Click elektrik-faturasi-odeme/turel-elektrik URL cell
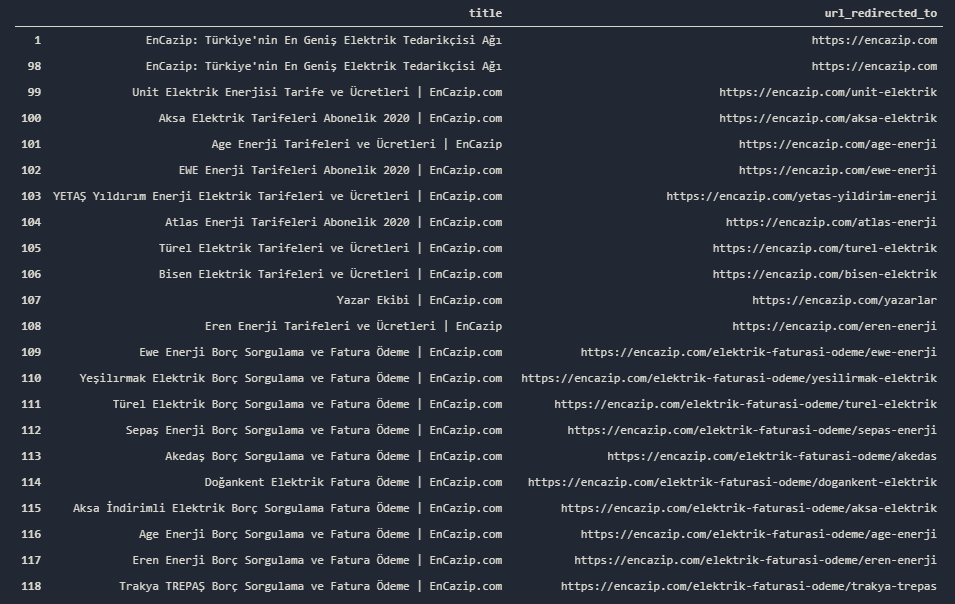The height and width of the screenshot is (604, 955). (x=745, y=404)
